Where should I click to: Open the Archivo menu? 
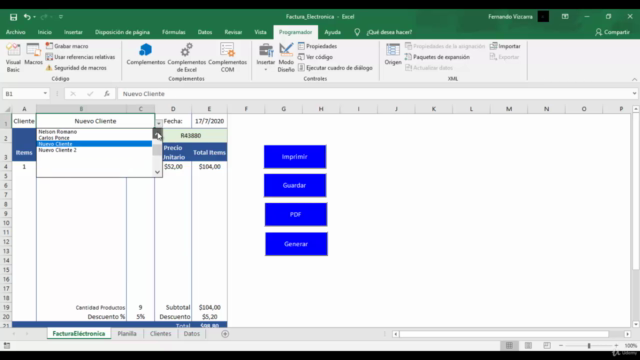[x=16, y=32]
